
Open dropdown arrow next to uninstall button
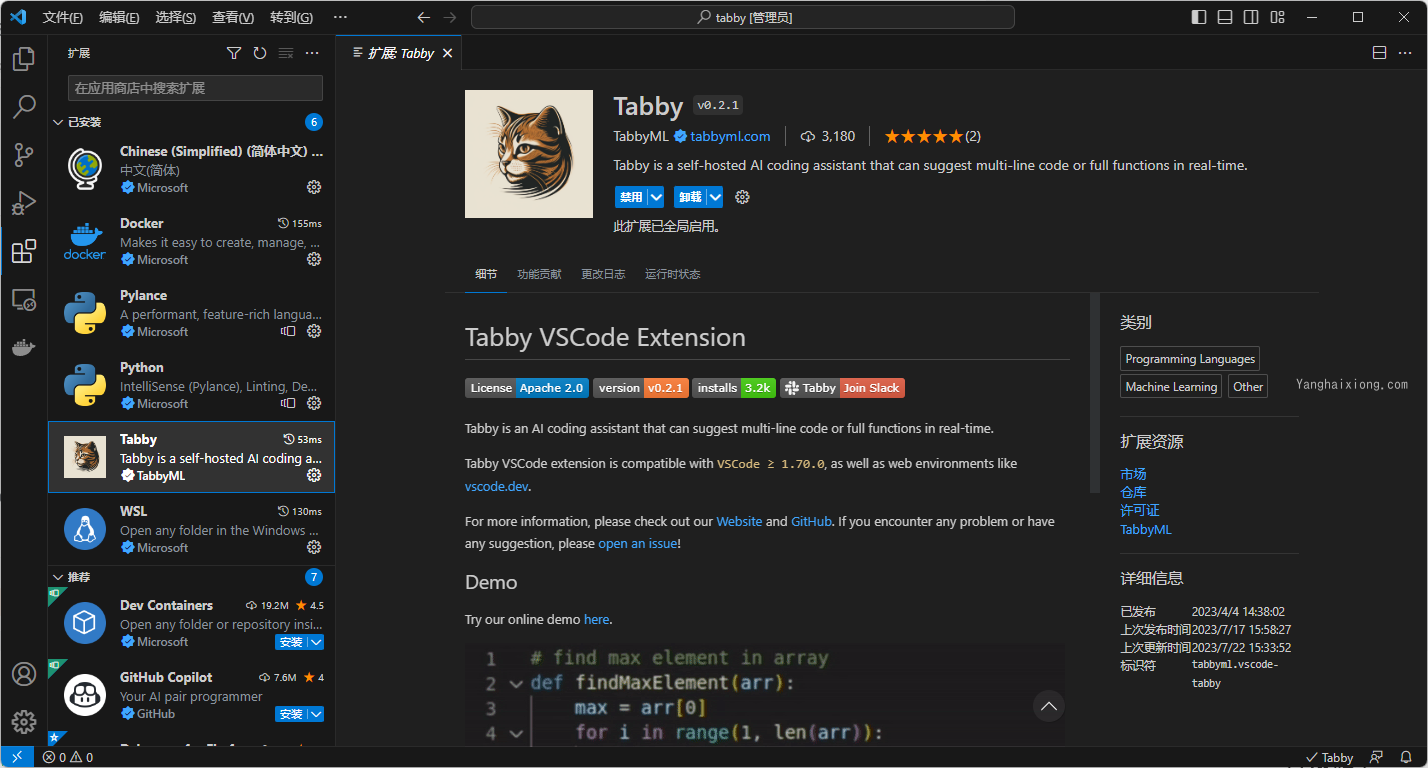715,197
